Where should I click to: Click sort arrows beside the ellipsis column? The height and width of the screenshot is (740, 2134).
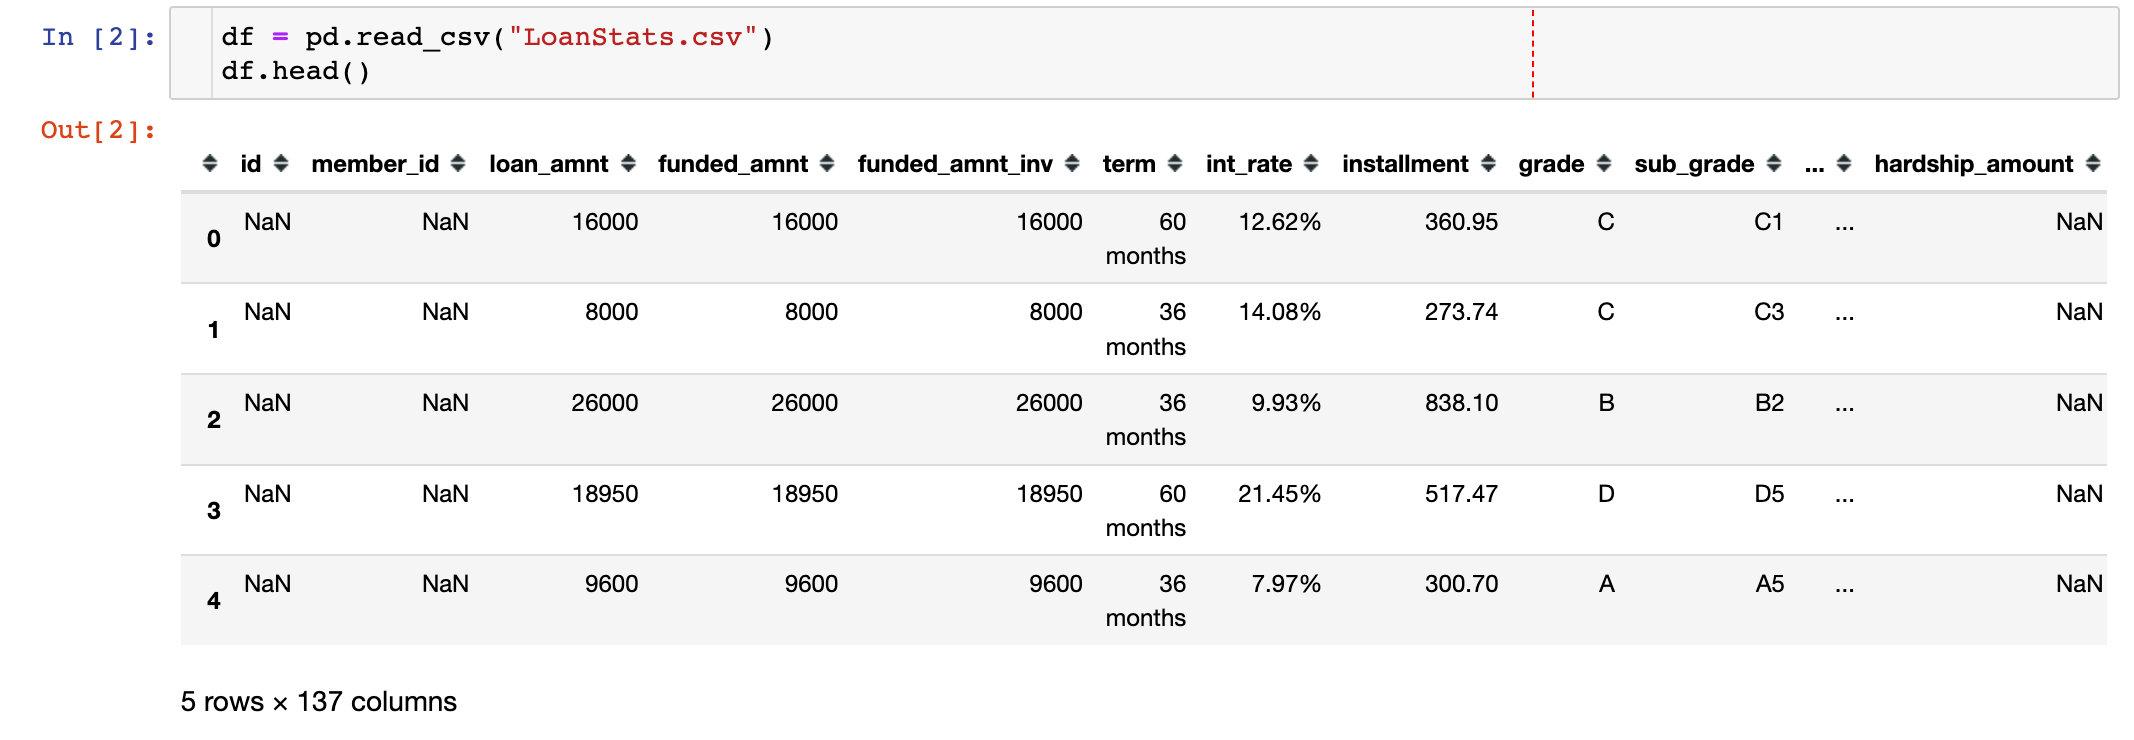pyautogui.click(x=1844, y=164)
